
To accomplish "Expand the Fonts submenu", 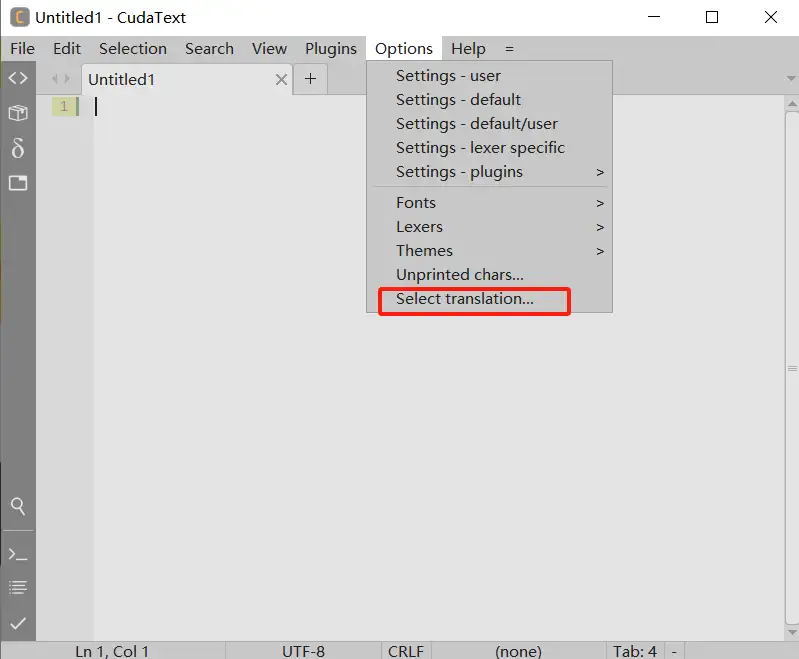I will pyautogui.click(x=489, y=202).
